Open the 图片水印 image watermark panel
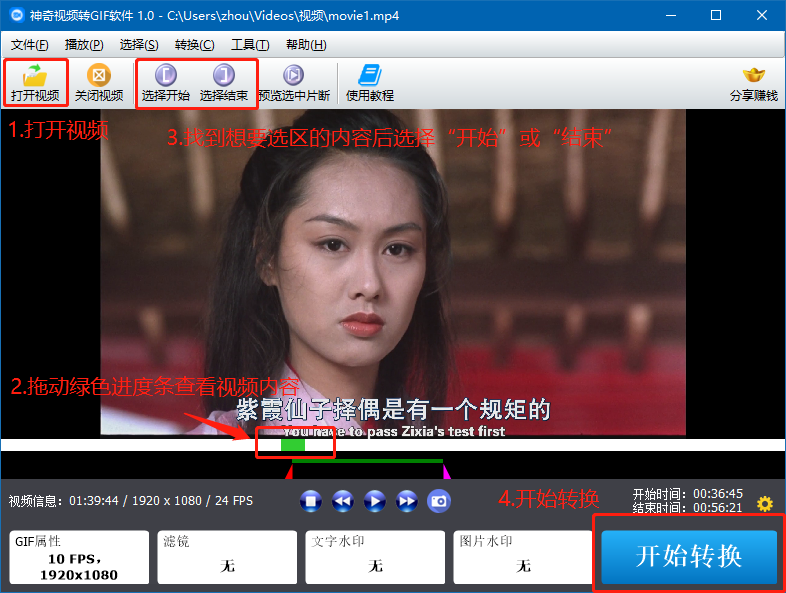 coord(523,557)
